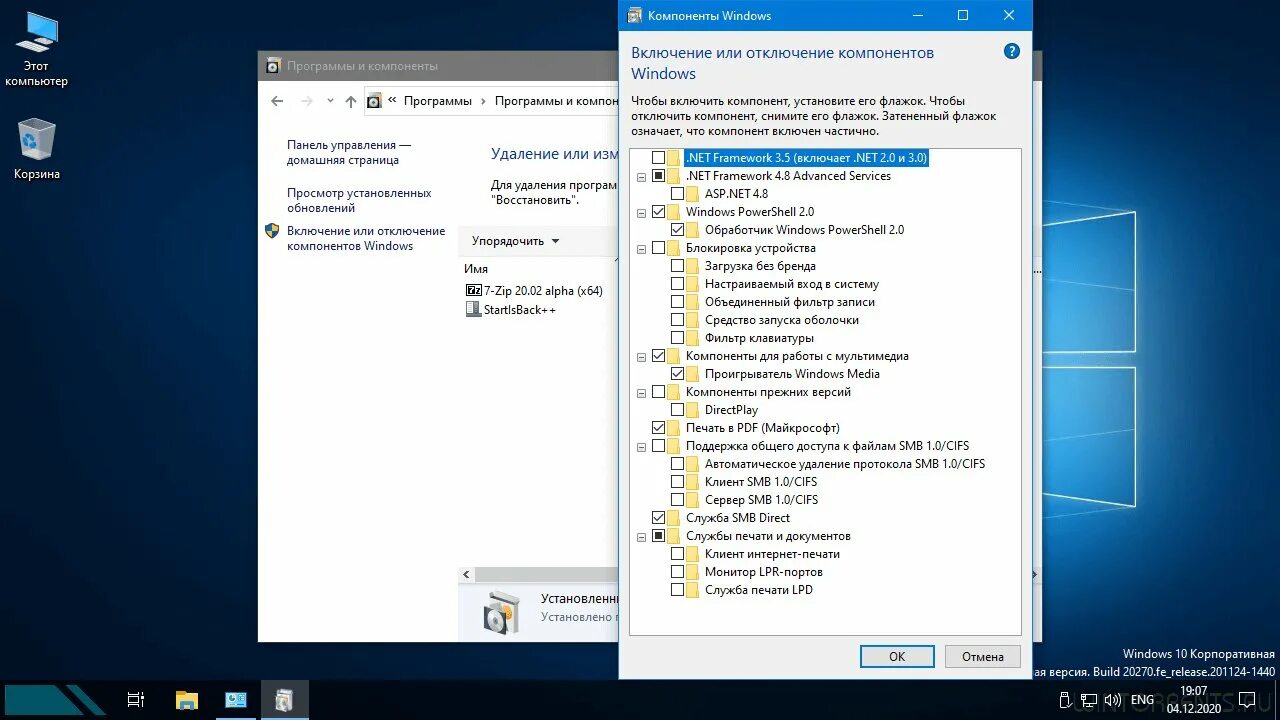Enable Монитор LPR-портов checkbox

[x=677, y=572]
